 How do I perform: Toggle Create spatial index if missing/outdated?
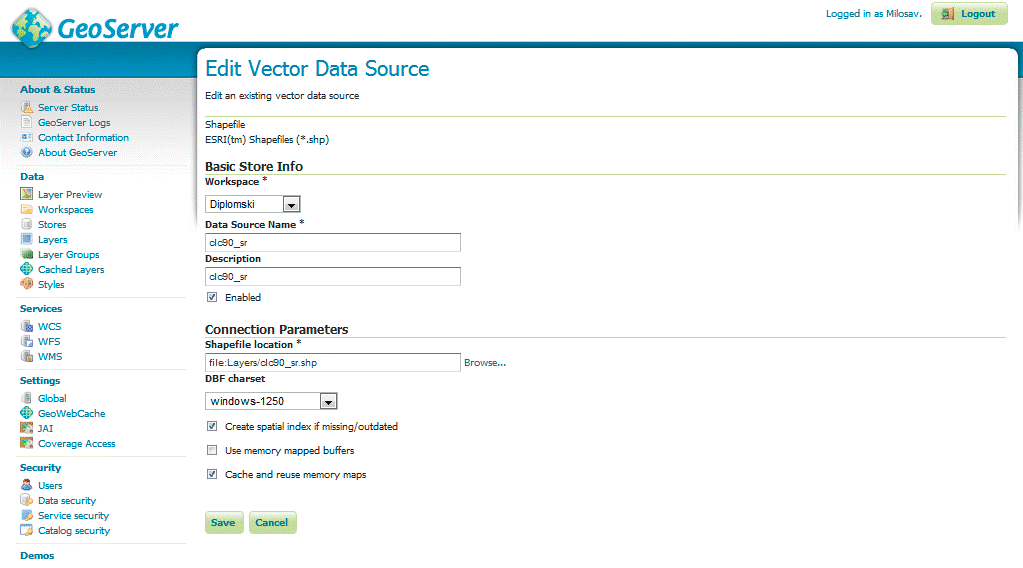tap(212, 426)
